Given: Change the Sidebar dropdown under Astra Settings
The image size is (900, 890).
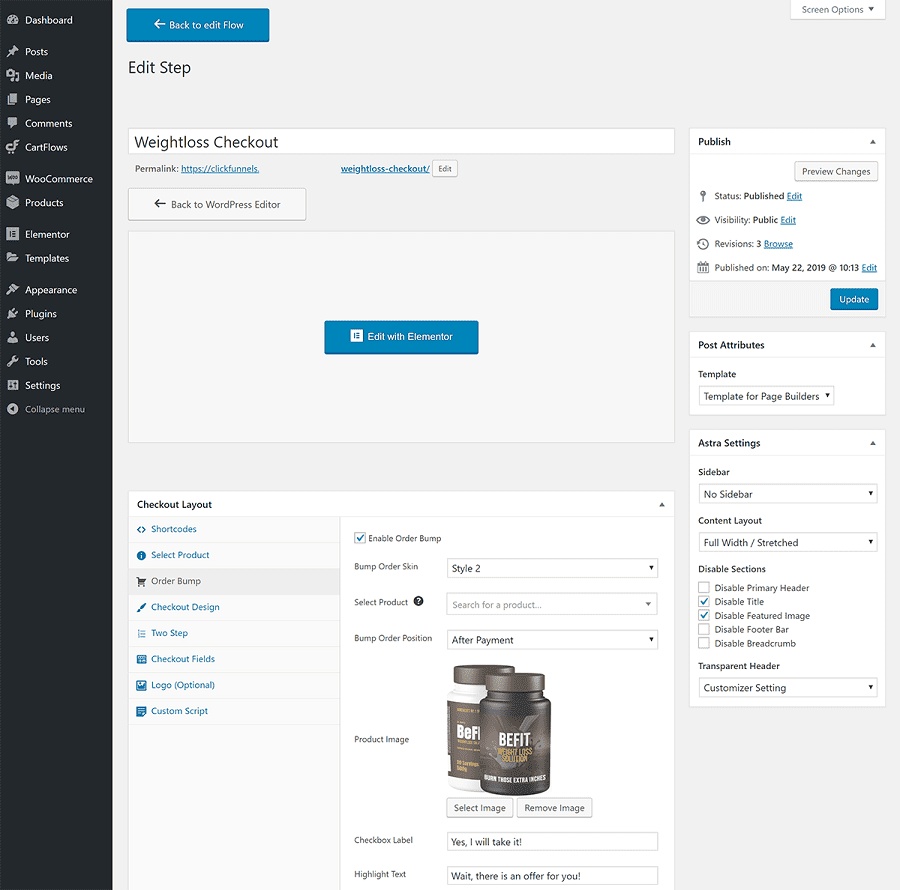Looking at the screenshot, I should [x=787, y=493].
